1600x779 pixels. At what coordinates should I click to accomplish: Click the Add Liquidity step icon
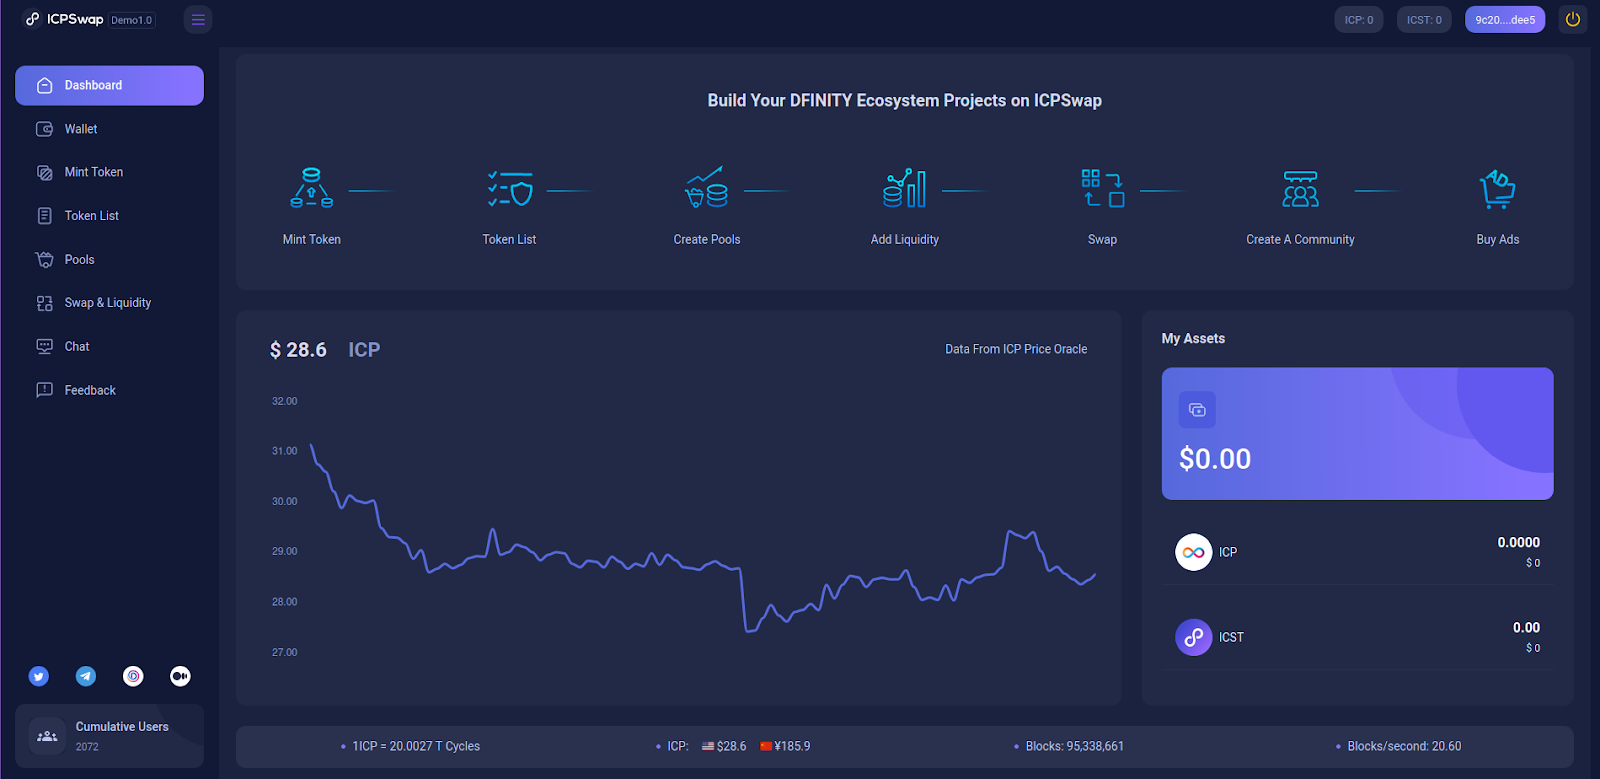905,188
